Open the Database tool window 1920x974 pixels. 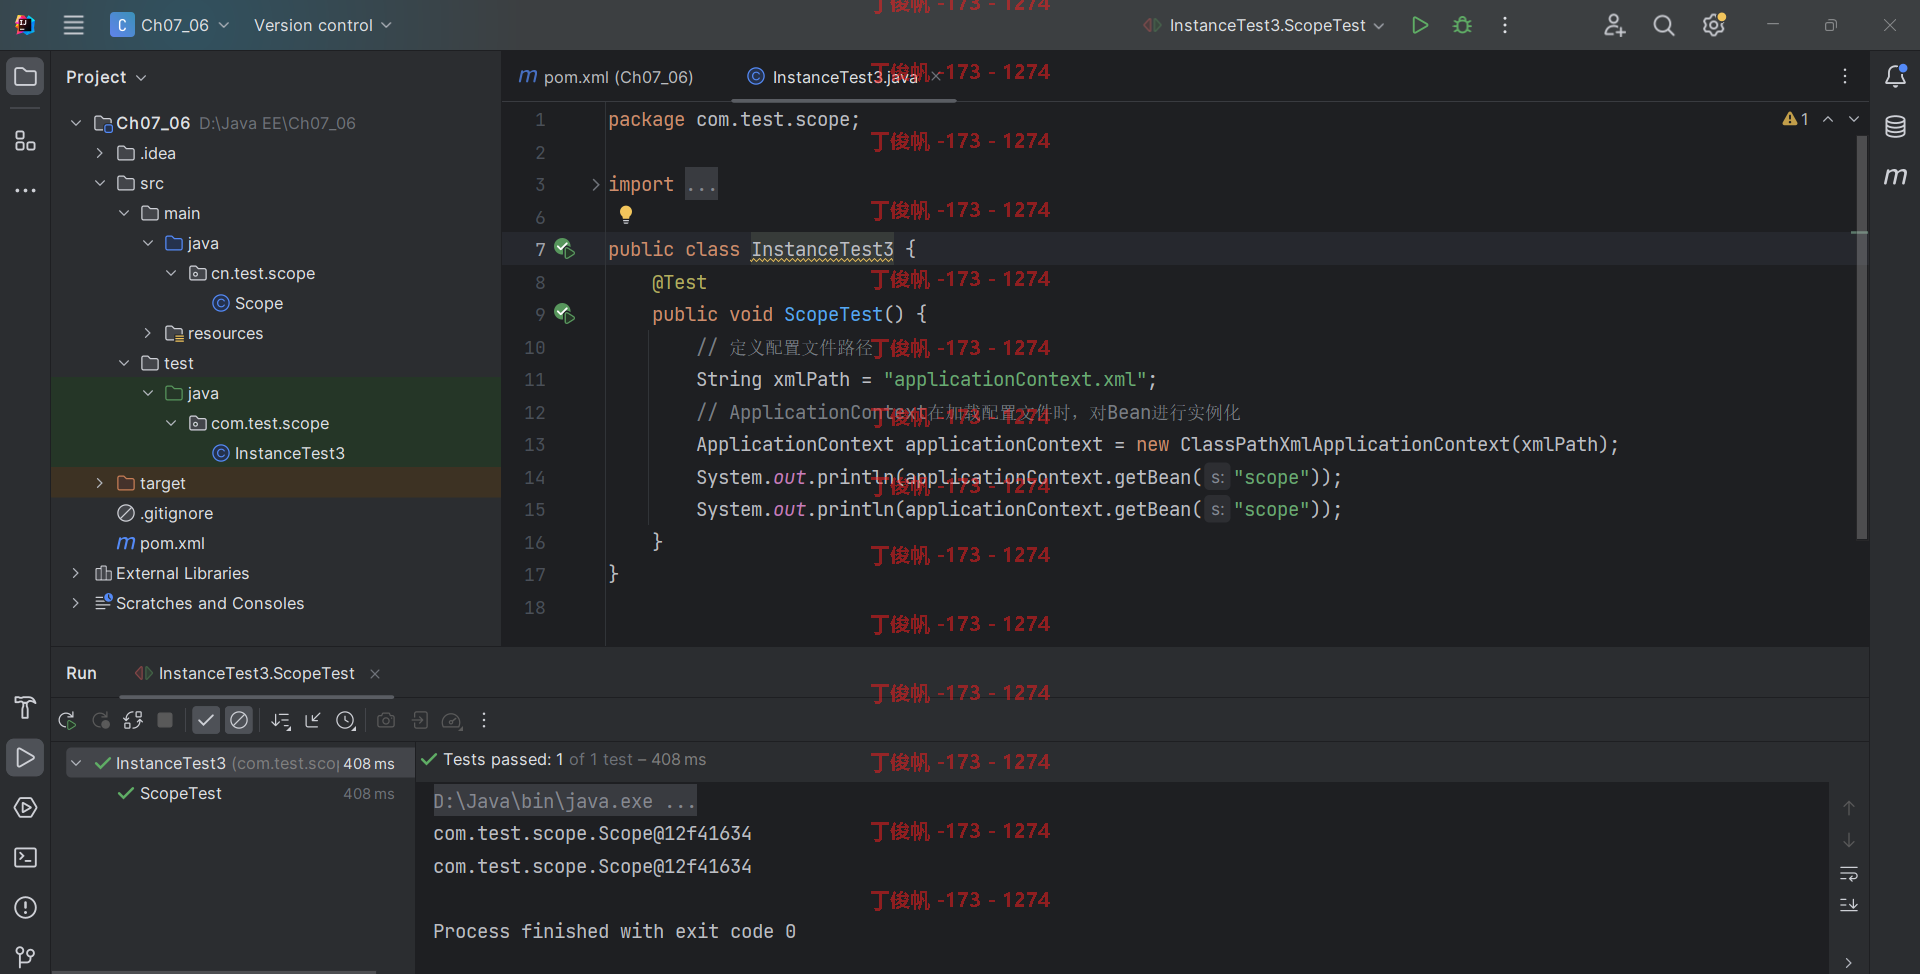(x=1895, y=127)
